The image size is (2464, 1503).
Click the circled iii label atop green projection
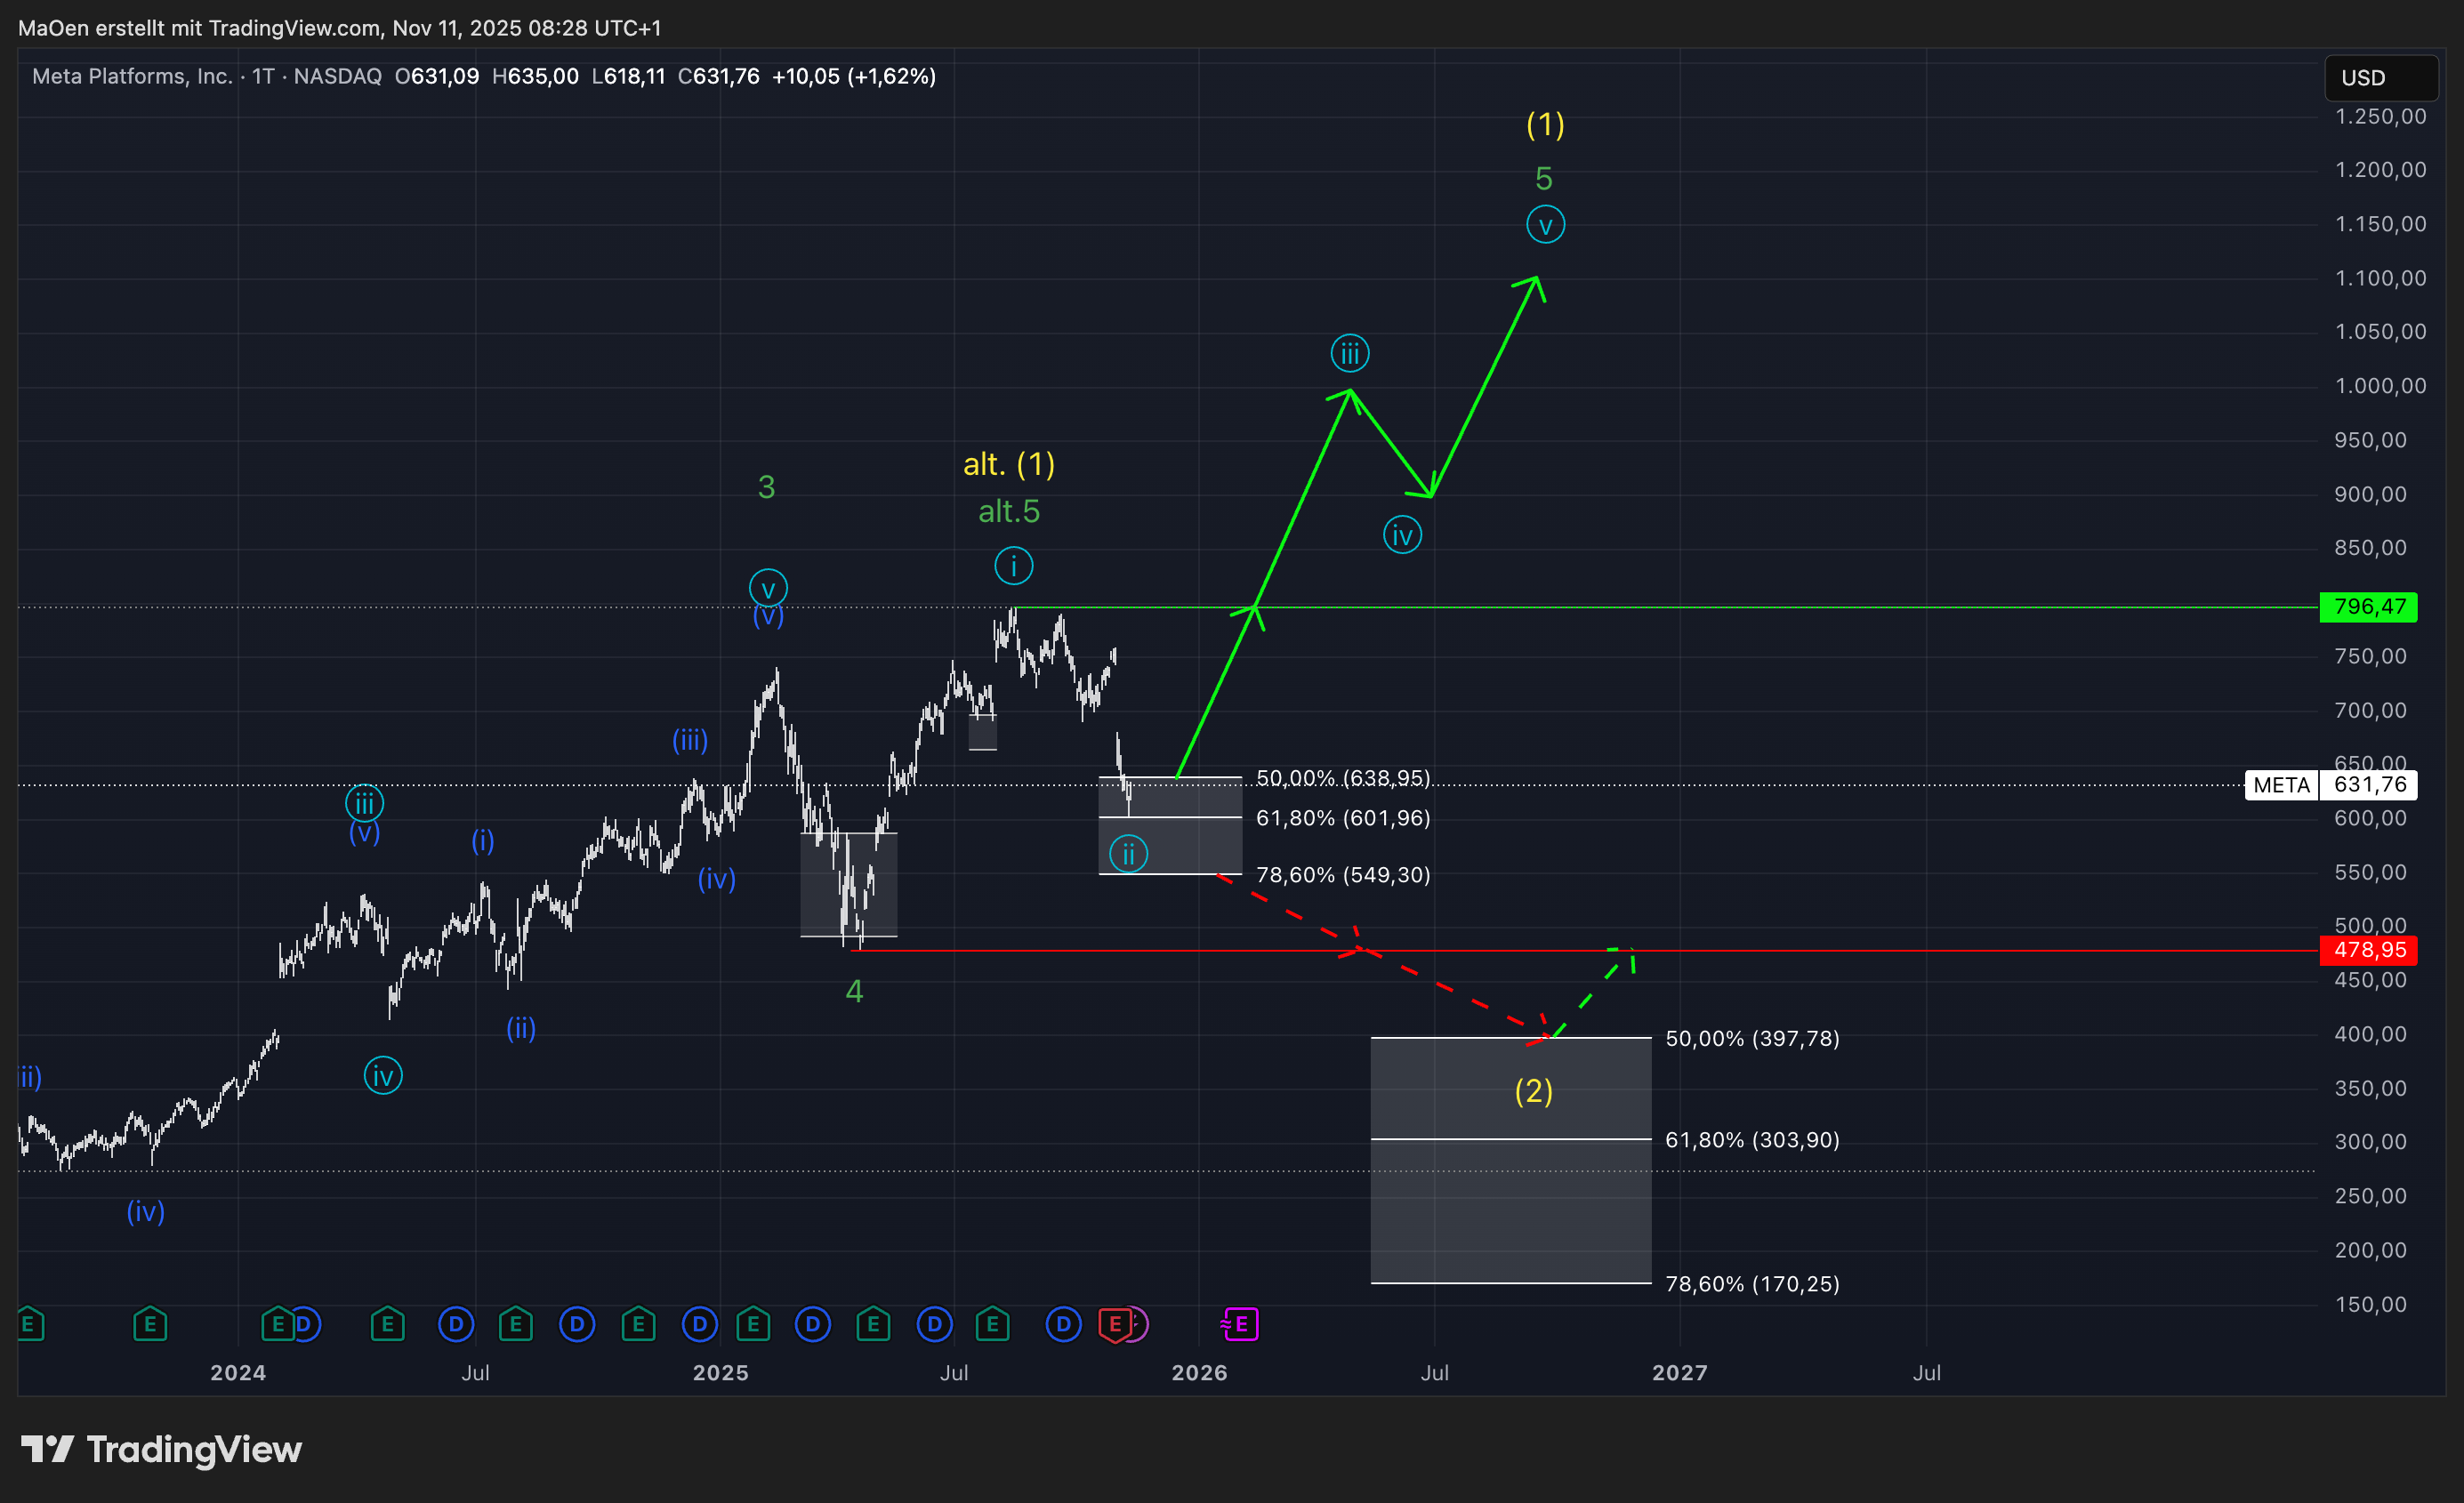click(x=1349, y=353)
